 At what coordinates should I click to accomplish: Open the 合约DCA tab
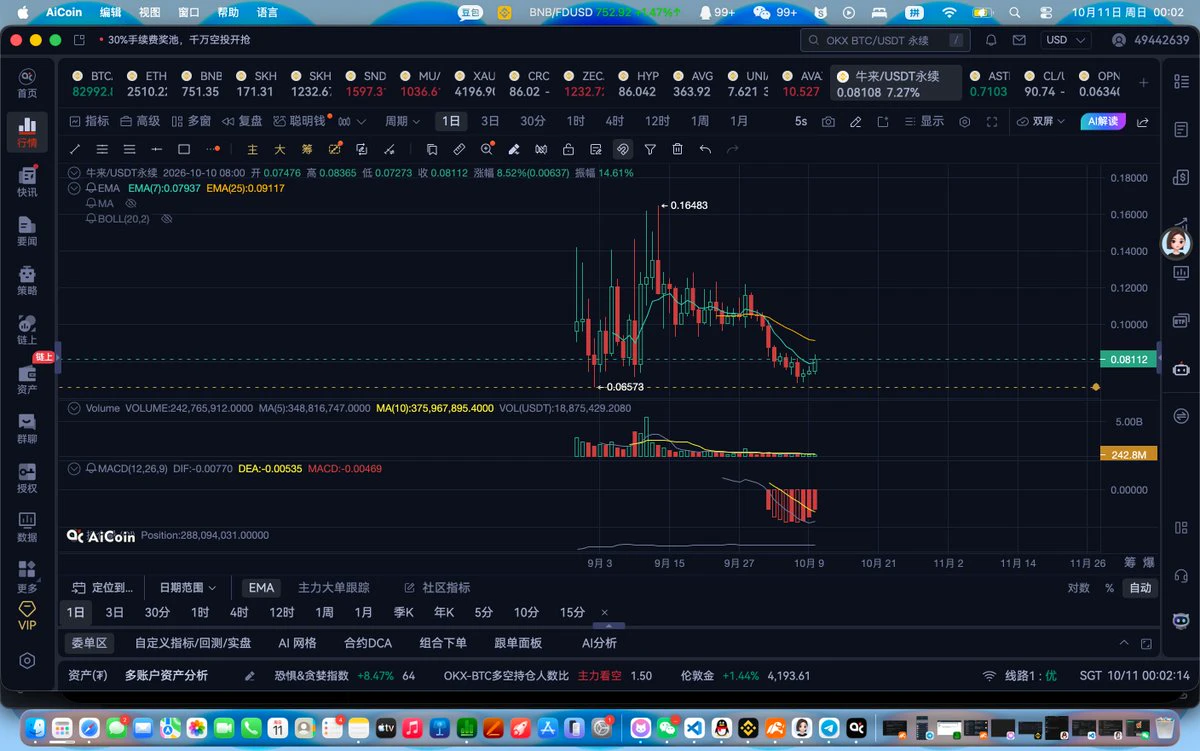coord(368,643)
